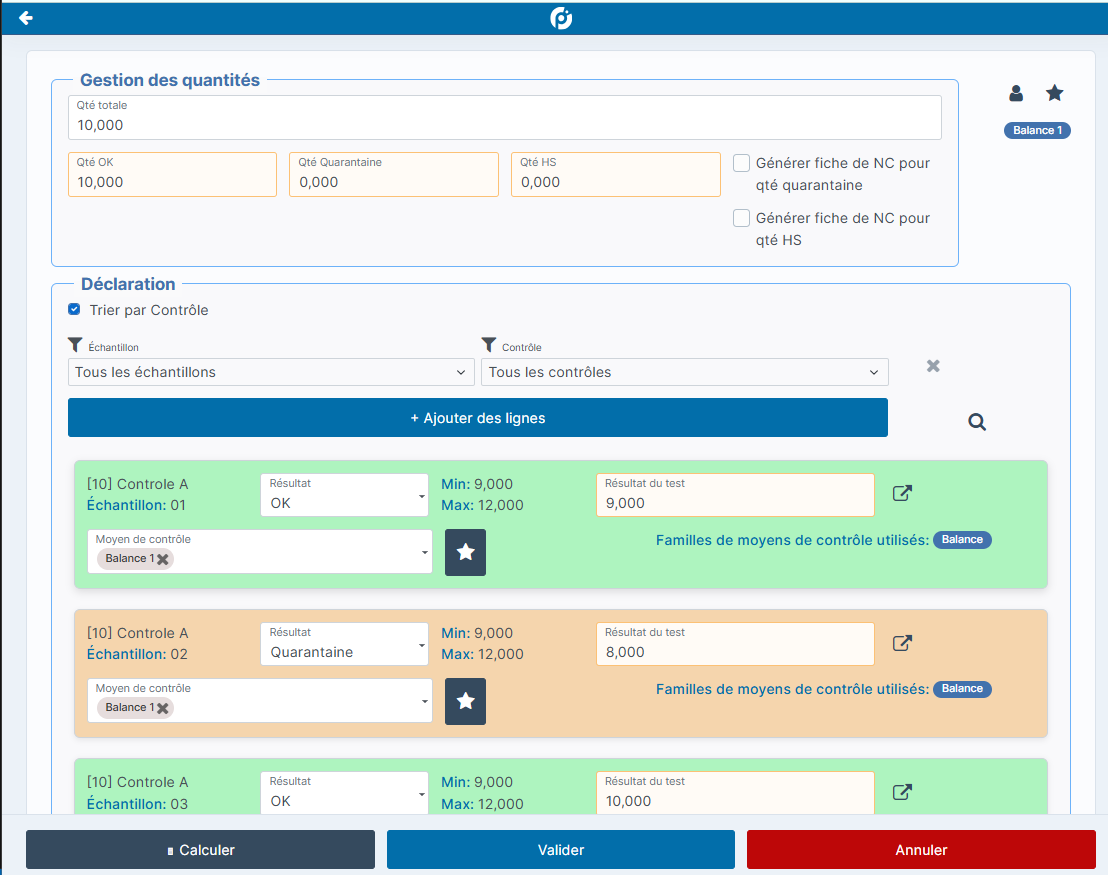Expand Moyen de contrôle dropdown for Échantillon 01

(426, 553)
